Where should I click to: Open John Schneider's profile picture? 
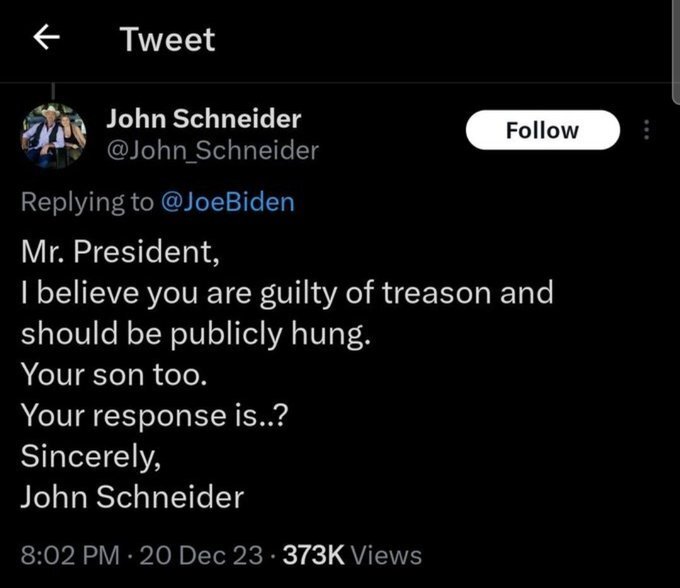point(54,134)
